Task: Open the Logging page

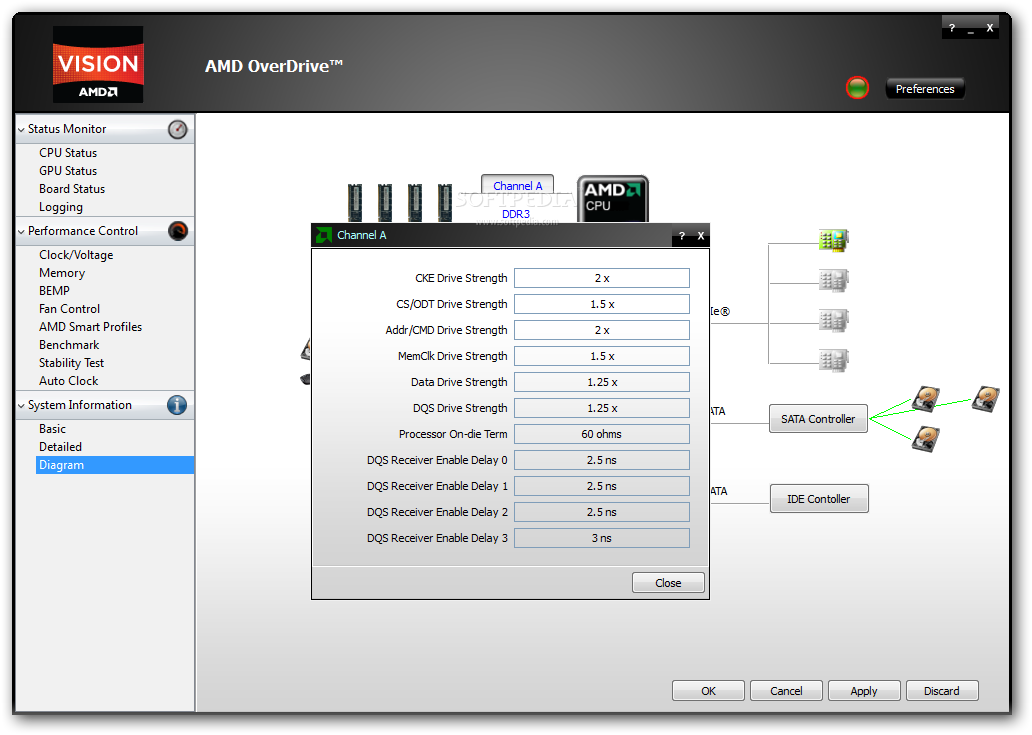Action: (61, 207)
